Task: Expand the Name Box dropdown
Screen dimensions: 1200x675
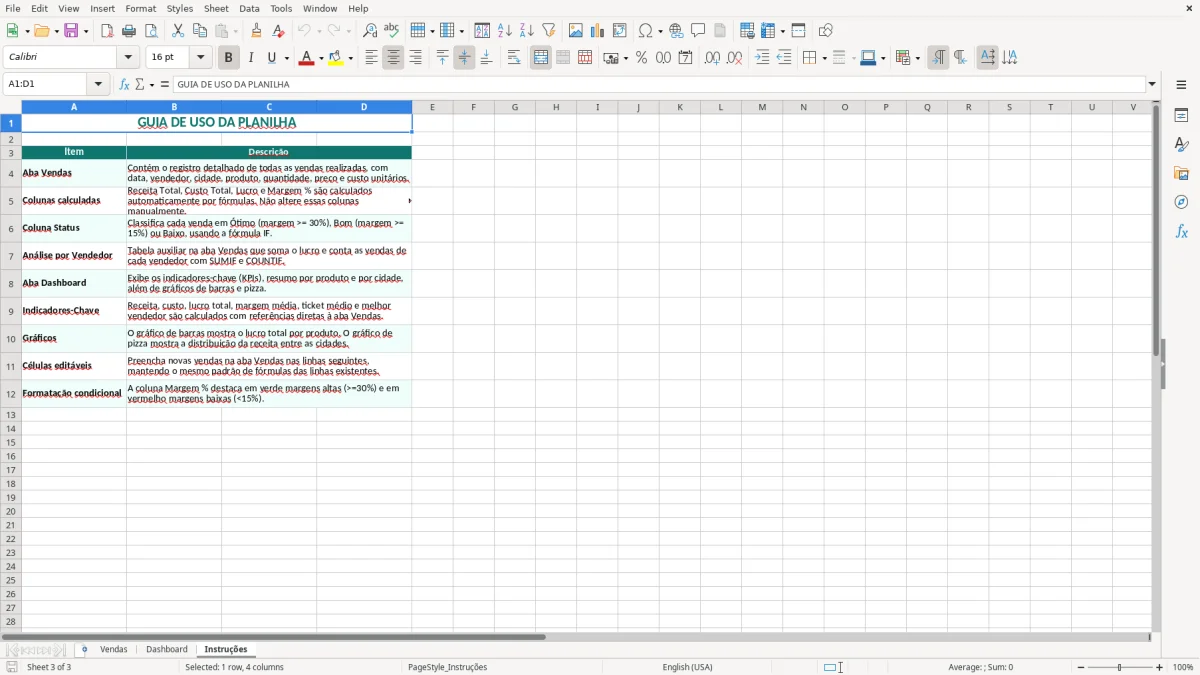Action: click(98, 84)
